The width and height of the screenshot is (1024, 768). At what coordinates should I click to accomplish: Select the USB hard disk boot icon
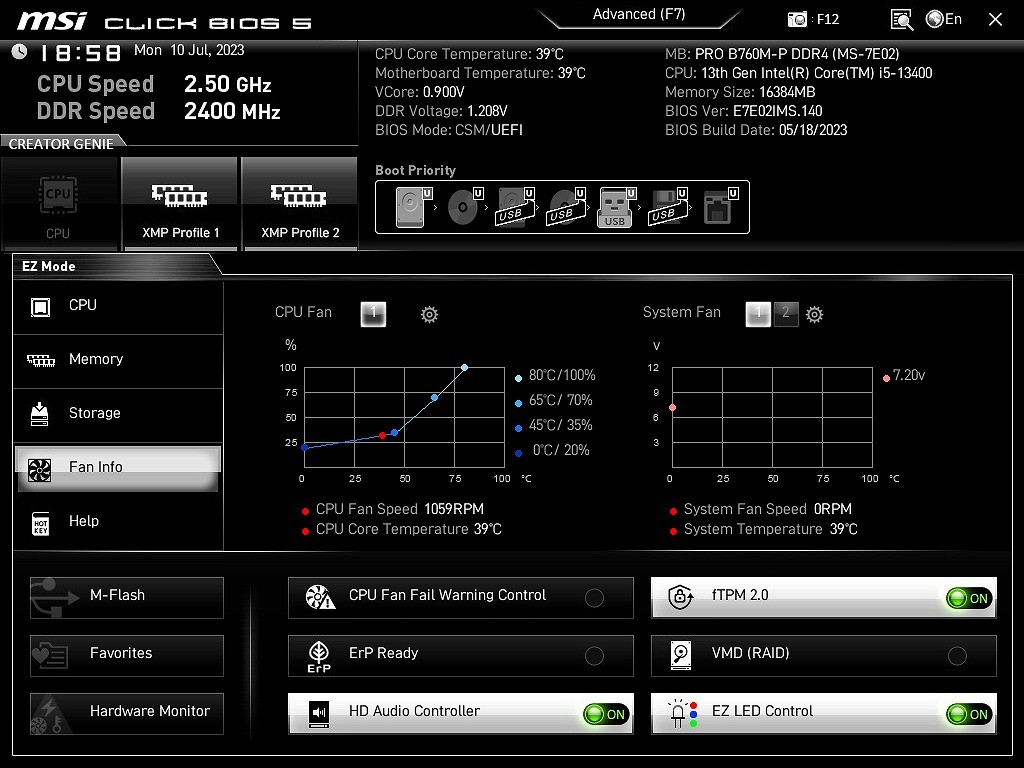pos(515,207)
